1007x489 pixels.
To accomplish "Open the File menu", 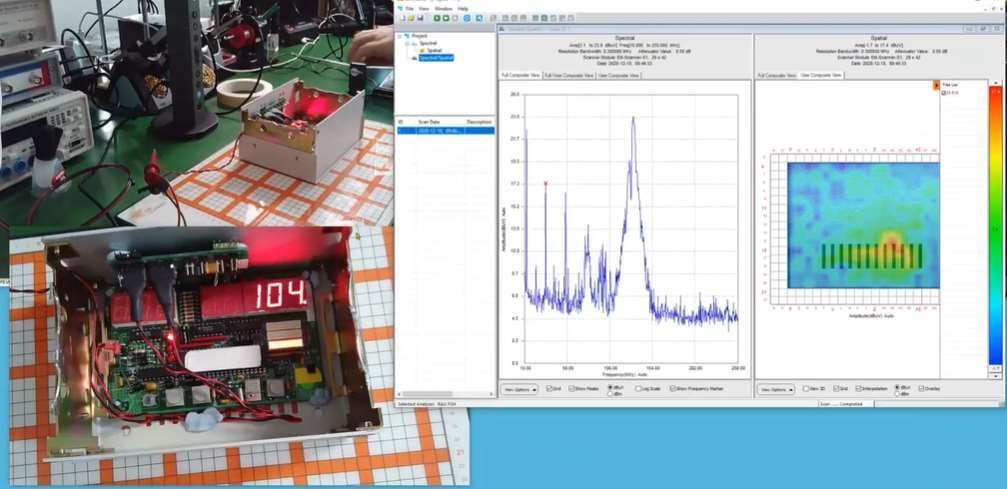I will pyautogui.click(x=409, y=8).
